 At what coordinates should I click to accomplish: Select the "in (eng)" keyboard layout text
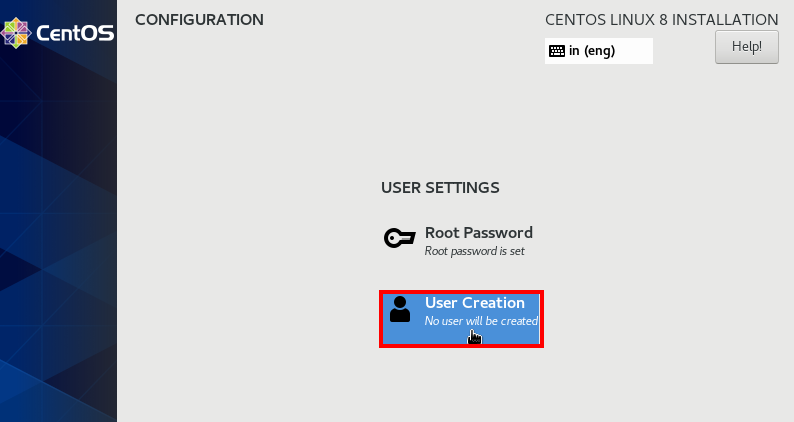click(x=591, y=51)
